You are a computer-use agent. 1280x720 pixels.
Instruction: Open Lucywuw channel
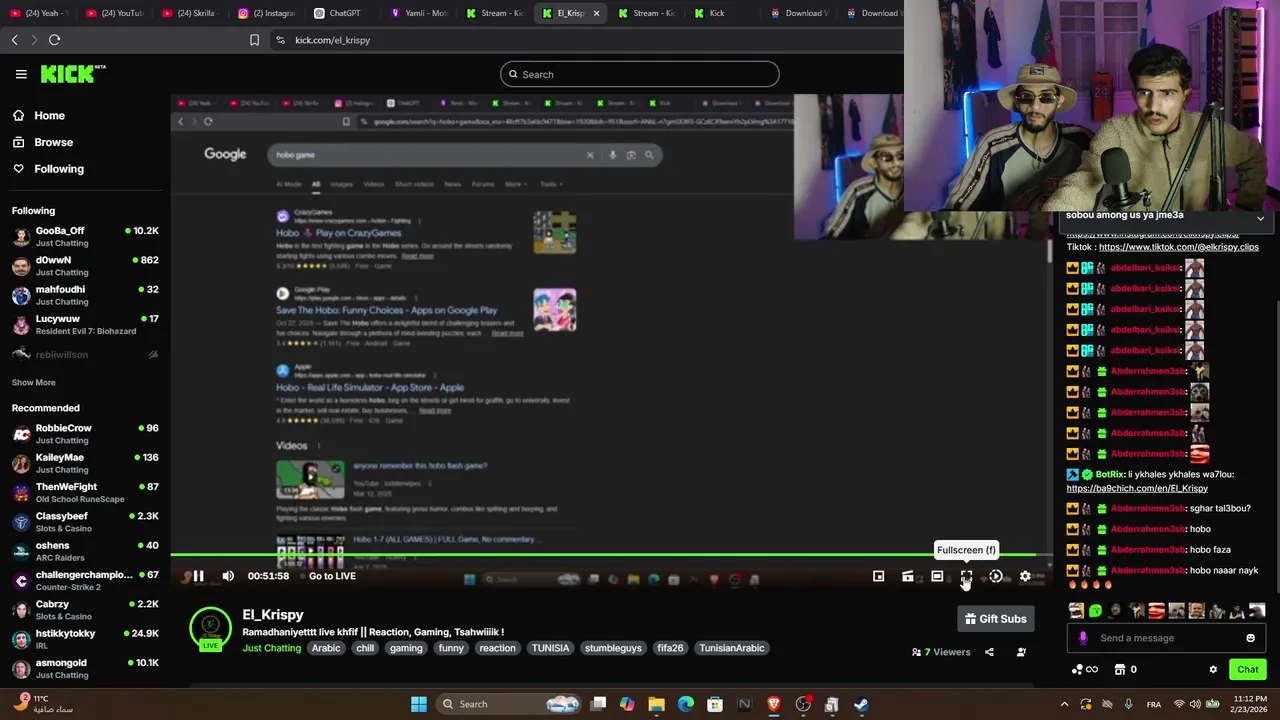coord(85,324)
